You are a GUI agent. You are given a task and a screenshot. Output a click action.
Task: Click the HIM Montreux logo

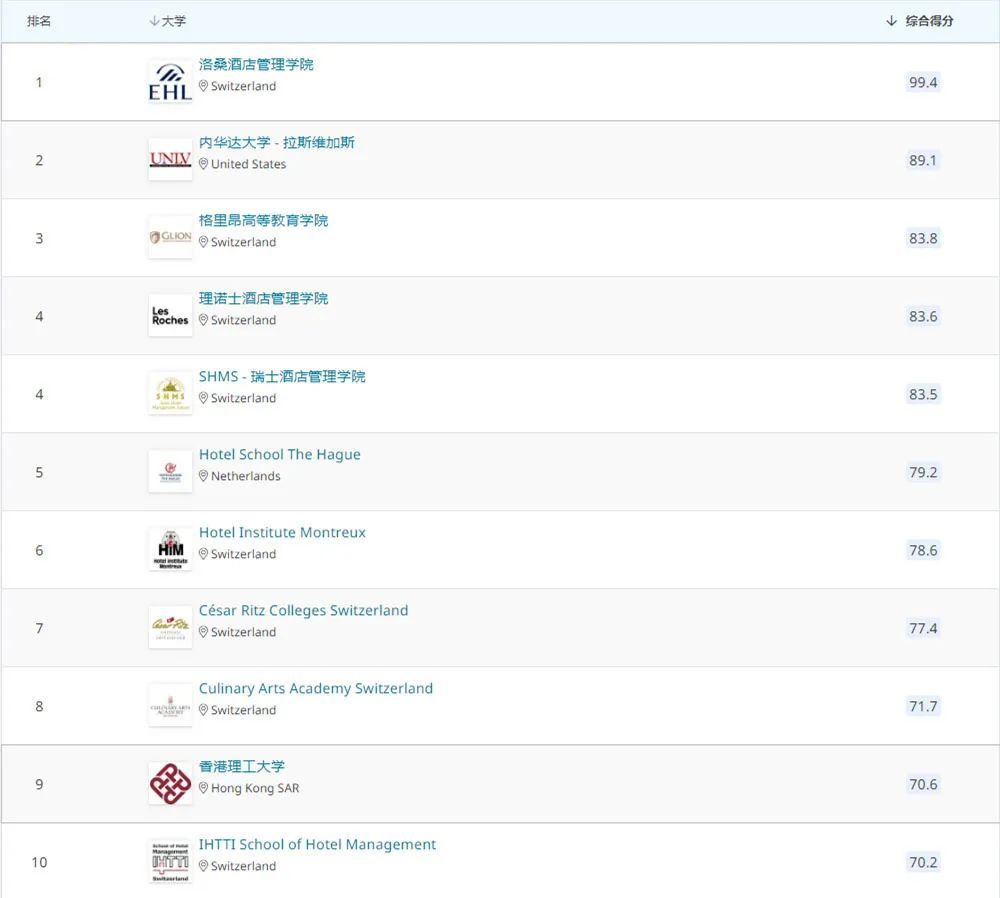click(170, 550)
